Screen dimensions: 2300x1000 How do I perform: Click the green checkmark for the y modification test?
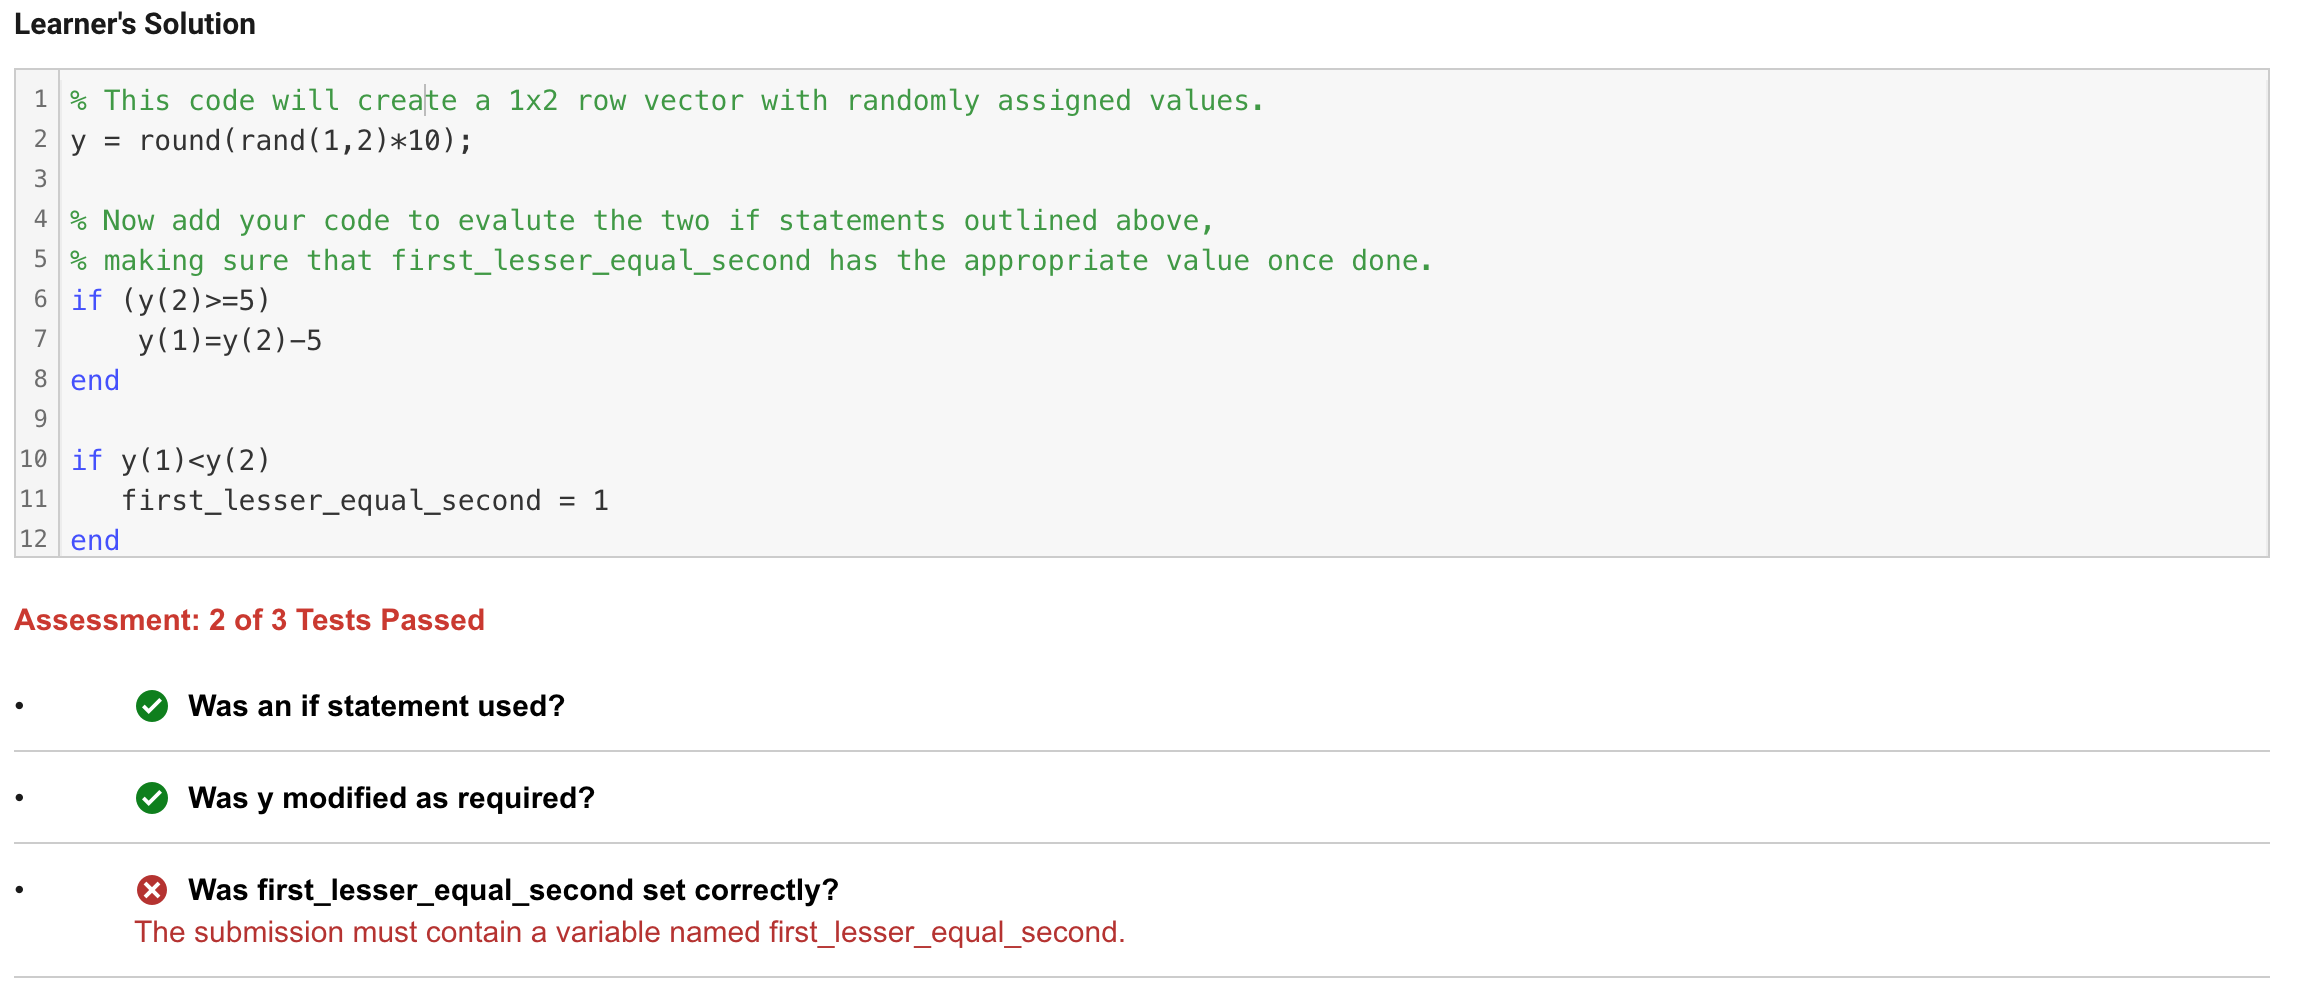tap(152, 798)
